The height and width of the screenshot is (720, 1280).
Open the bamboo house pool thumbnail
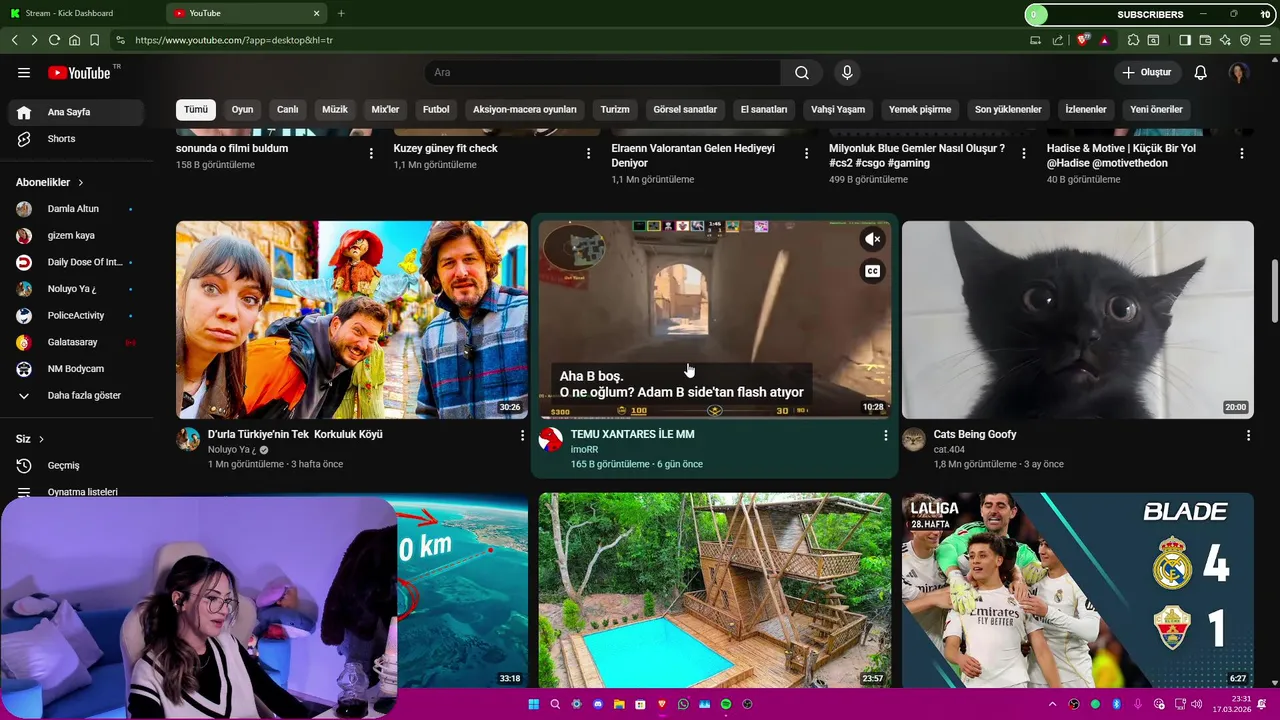(714, 590)
